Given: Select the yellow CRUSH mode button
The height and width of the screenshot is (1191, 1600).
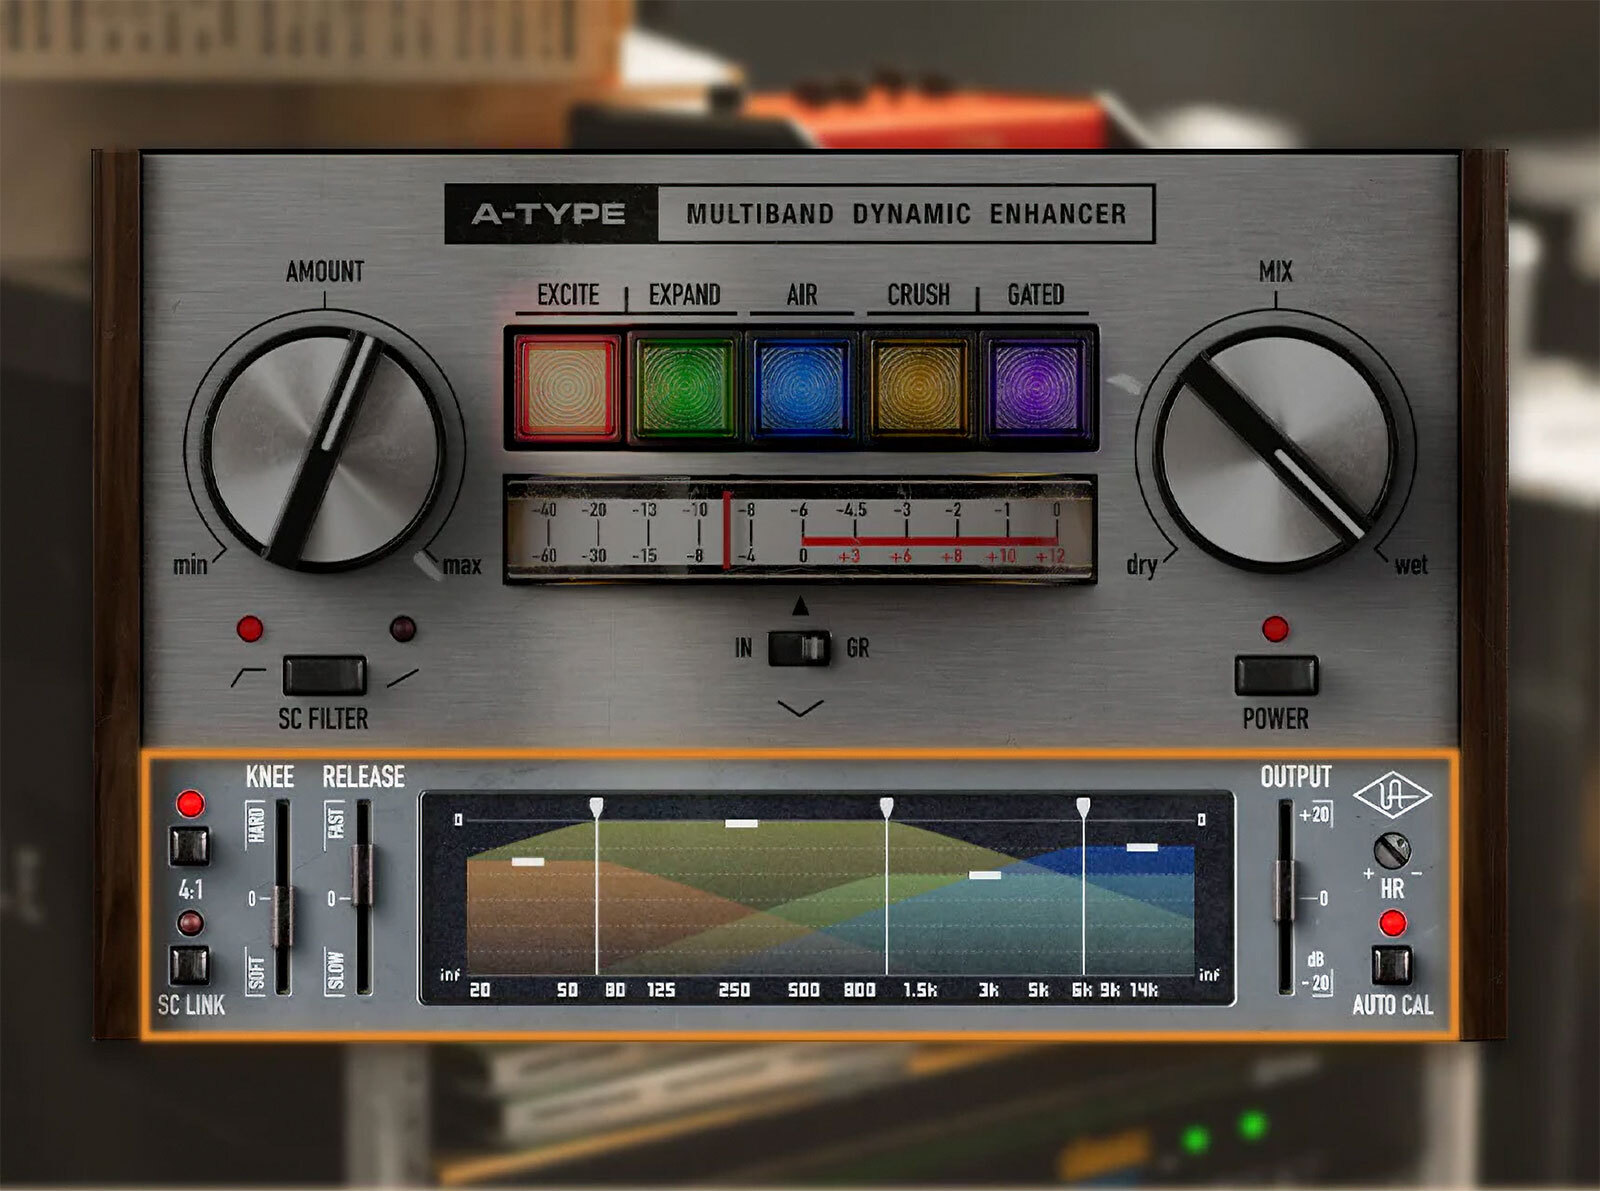Looking at the screenshot, I should click(x=918, y=388).
